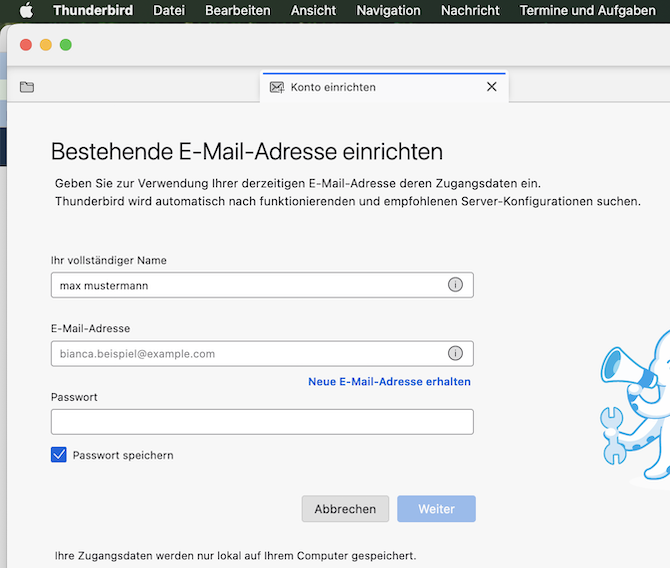Click envelope icon on Konto einrichten tab
The image size is (670, 568).
coord(277,87)
